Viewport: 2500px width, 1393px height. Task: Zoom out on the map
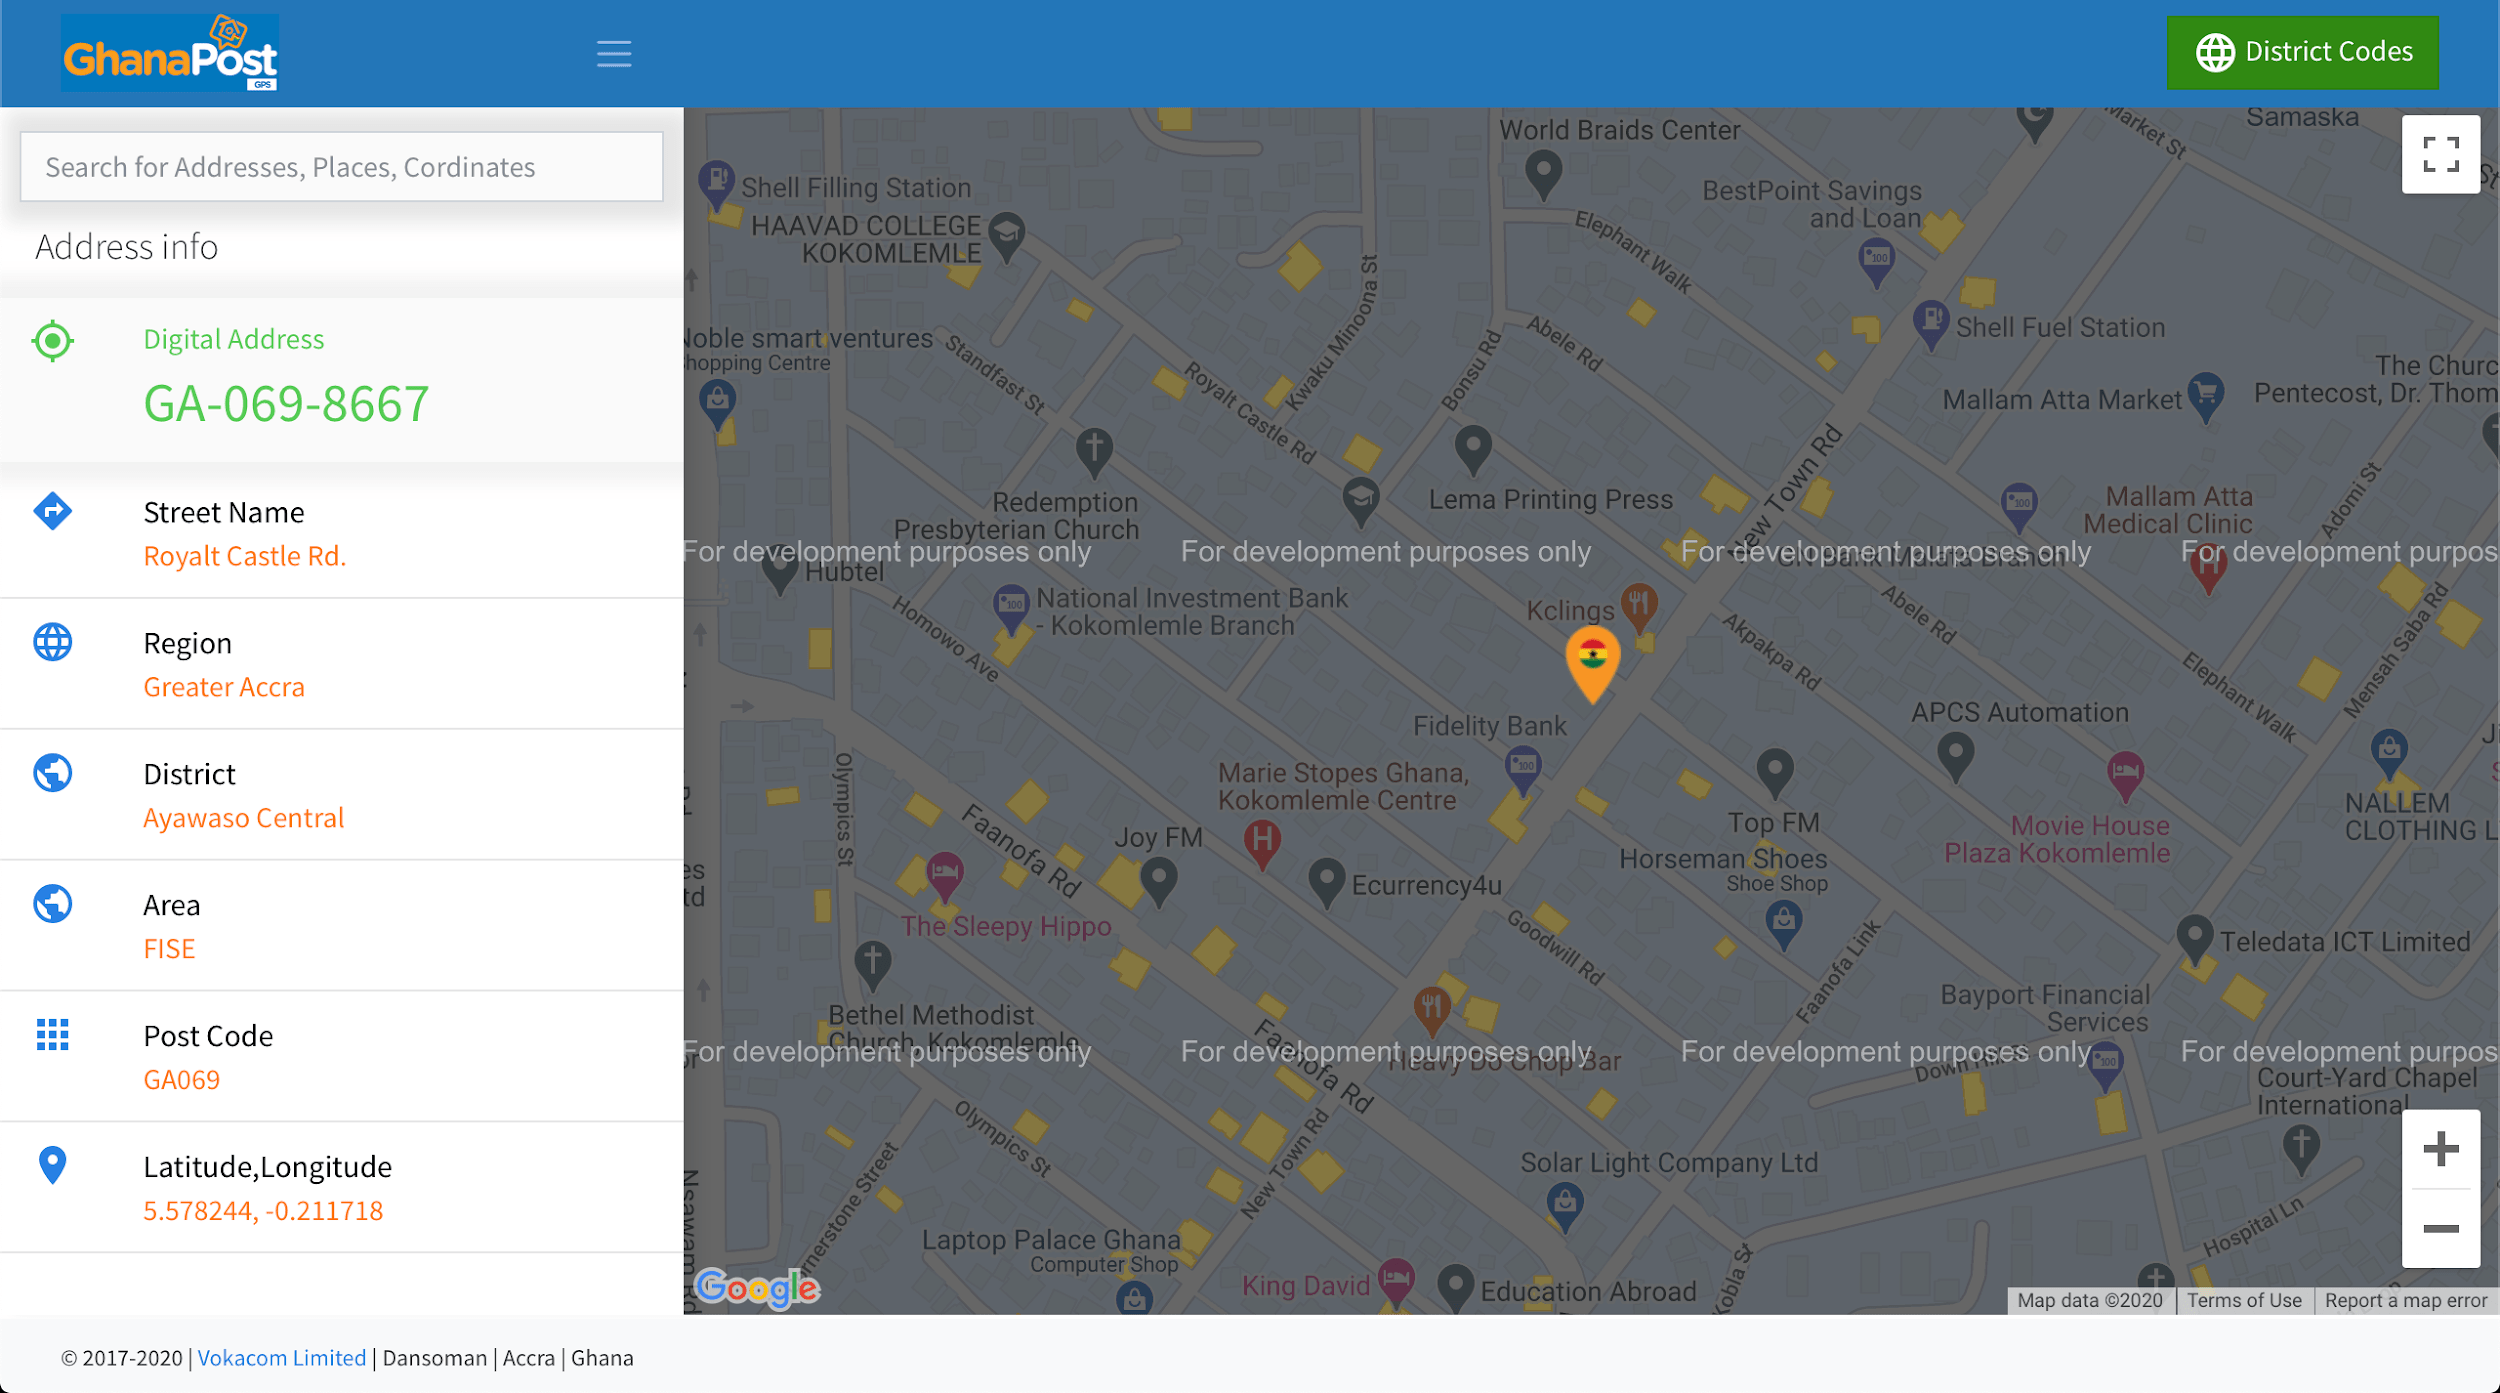[2441, 1229]
